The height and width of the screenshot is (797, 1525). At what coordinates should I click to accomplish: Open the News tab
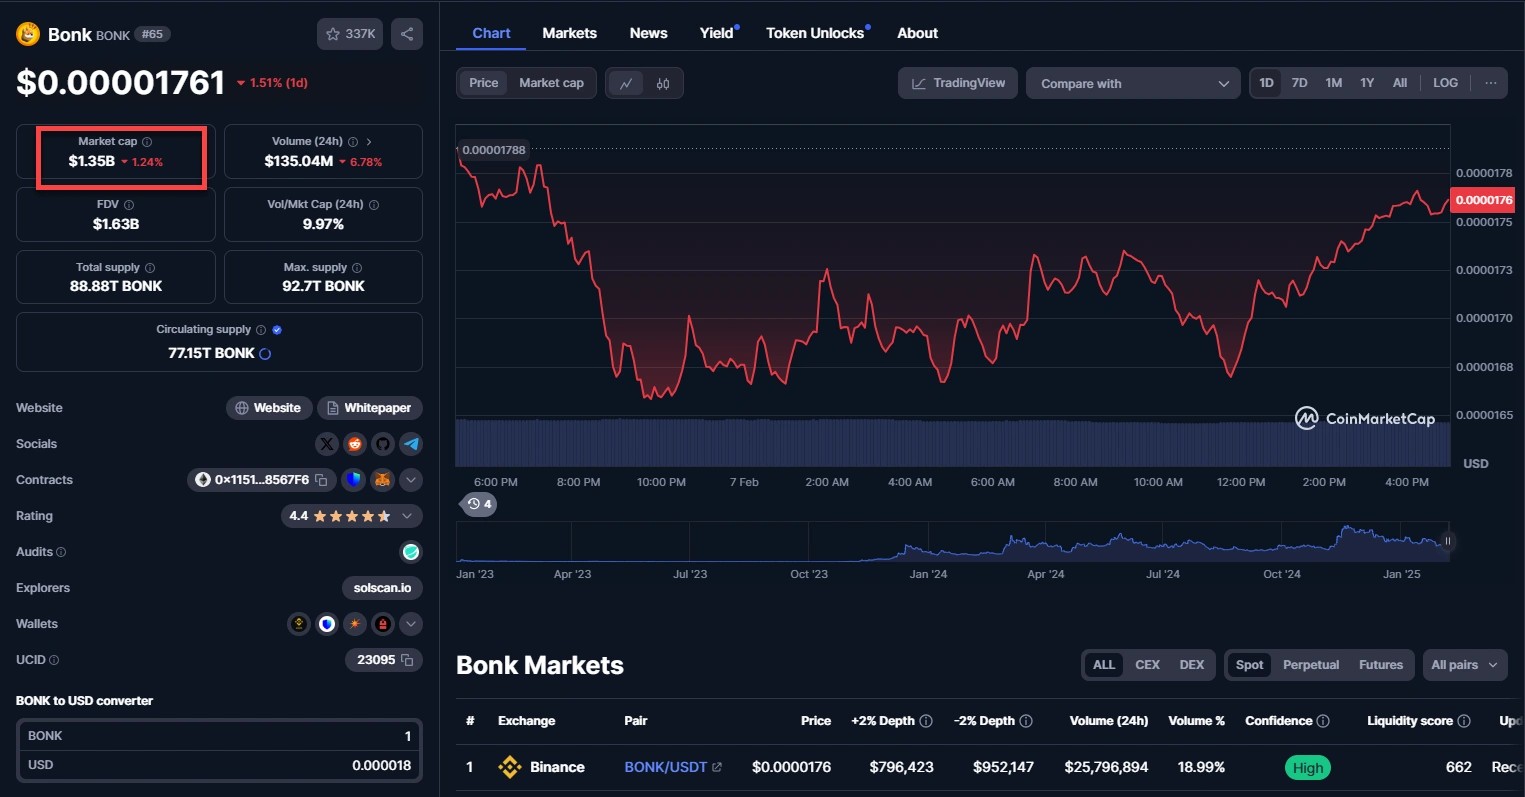648,33
